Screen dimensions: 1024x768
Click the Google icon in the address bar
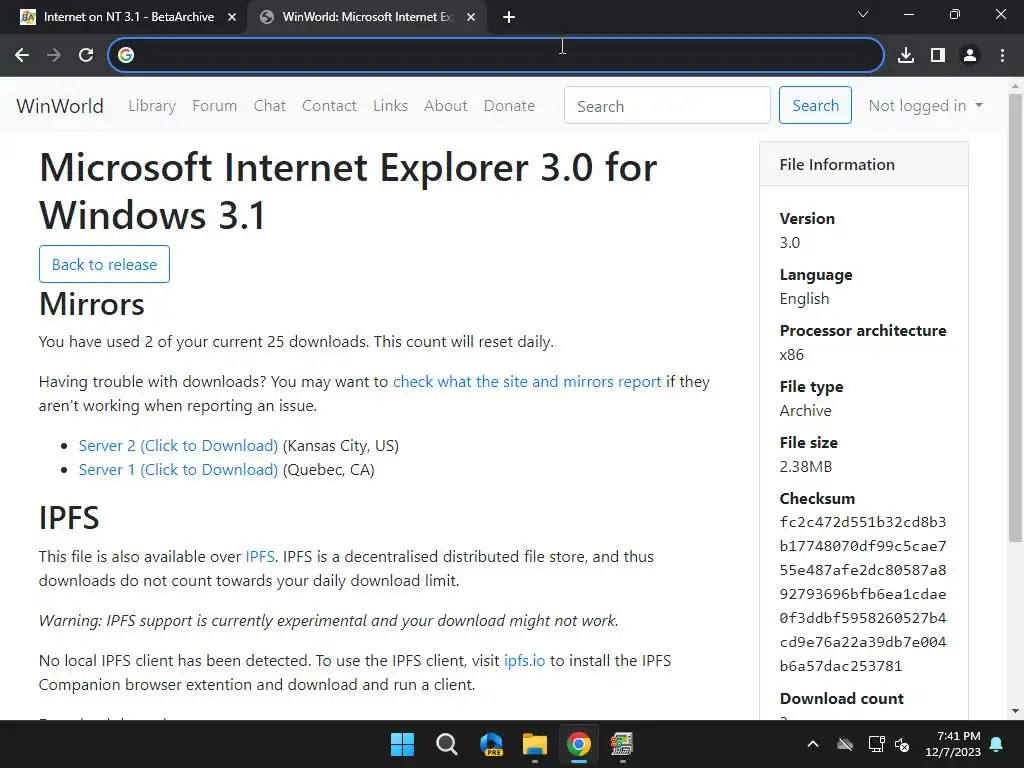click(126, 55)
